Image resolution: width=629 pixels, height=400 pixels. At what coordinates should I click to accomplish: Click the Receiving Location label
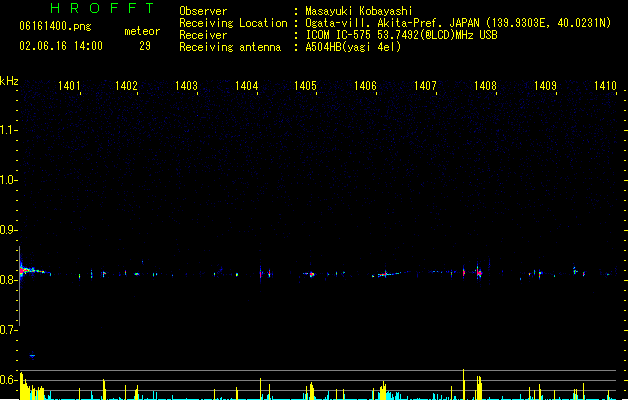(233, 23)
